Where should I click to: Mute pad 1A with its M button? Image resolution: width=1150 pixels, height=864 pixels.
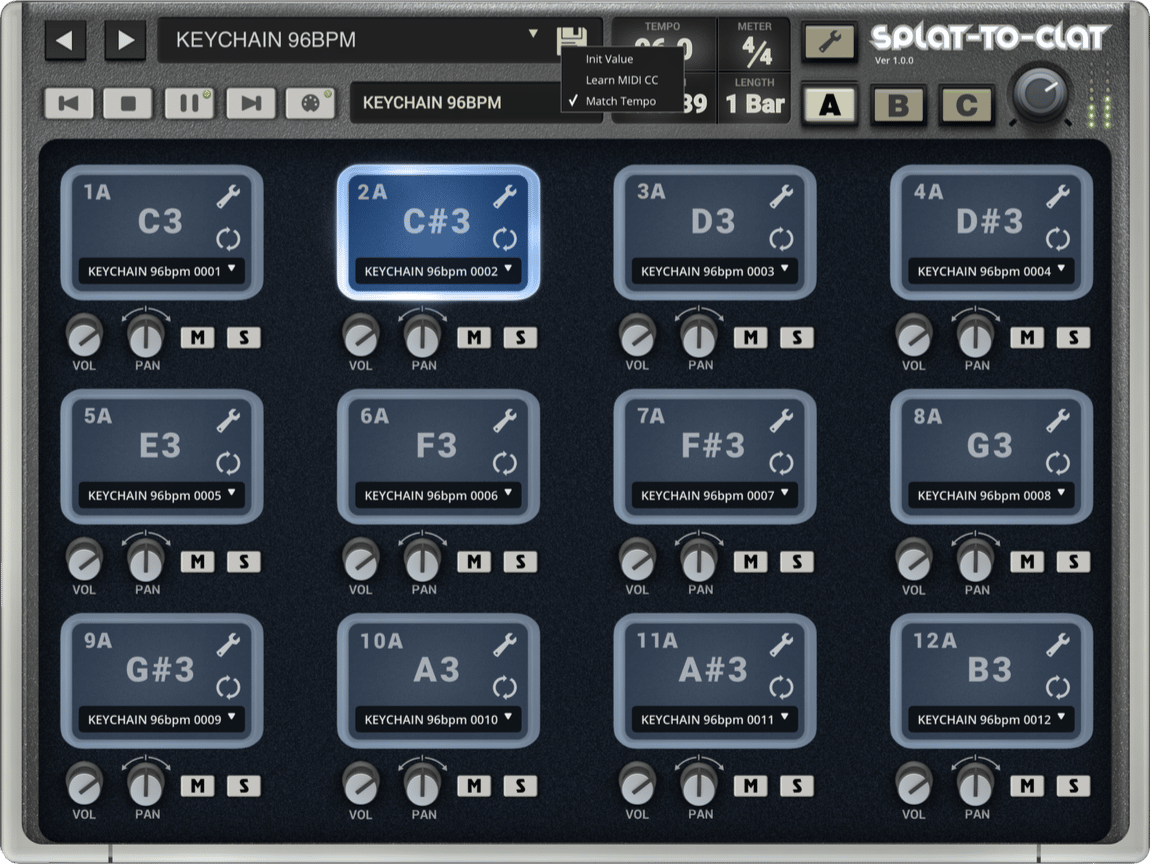(197, 338)
